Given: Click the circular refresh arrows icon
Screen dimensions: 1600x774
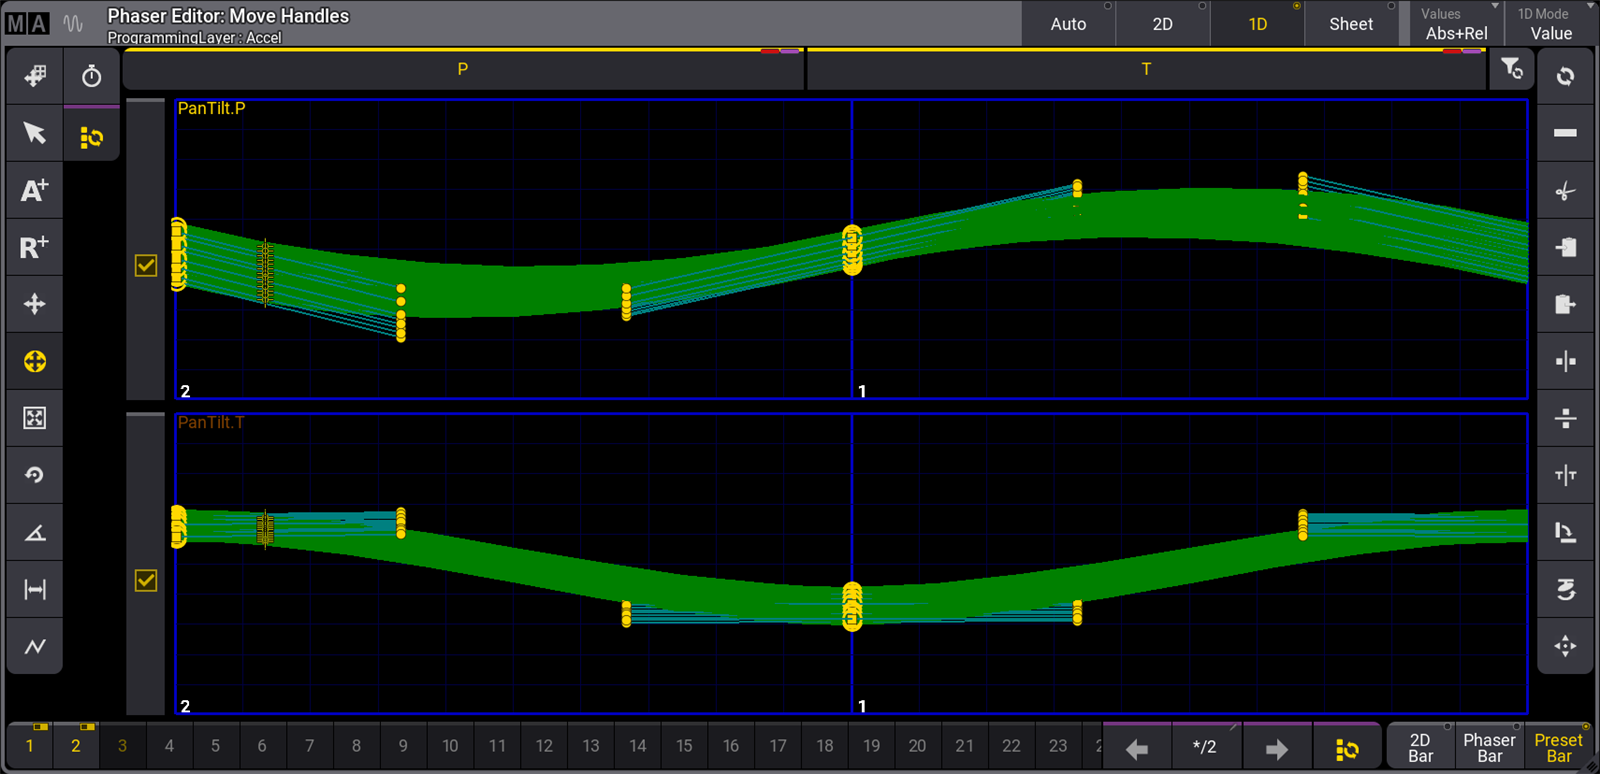Looking at the screenshot, I should tap(1565, 76).
